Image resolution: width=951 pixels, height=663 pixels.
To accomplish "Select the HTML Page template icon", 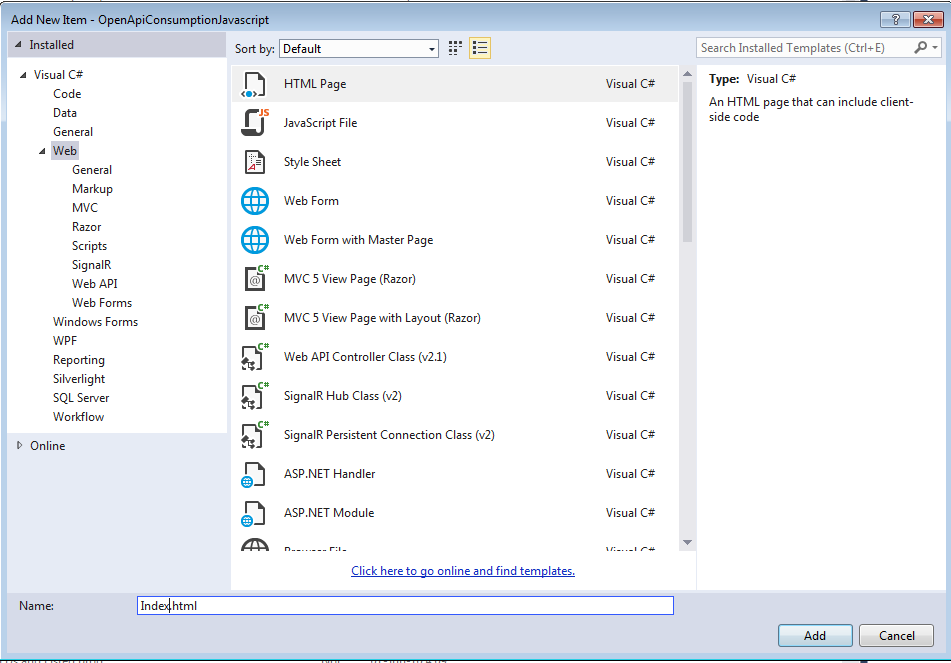I will pos(255,84).
